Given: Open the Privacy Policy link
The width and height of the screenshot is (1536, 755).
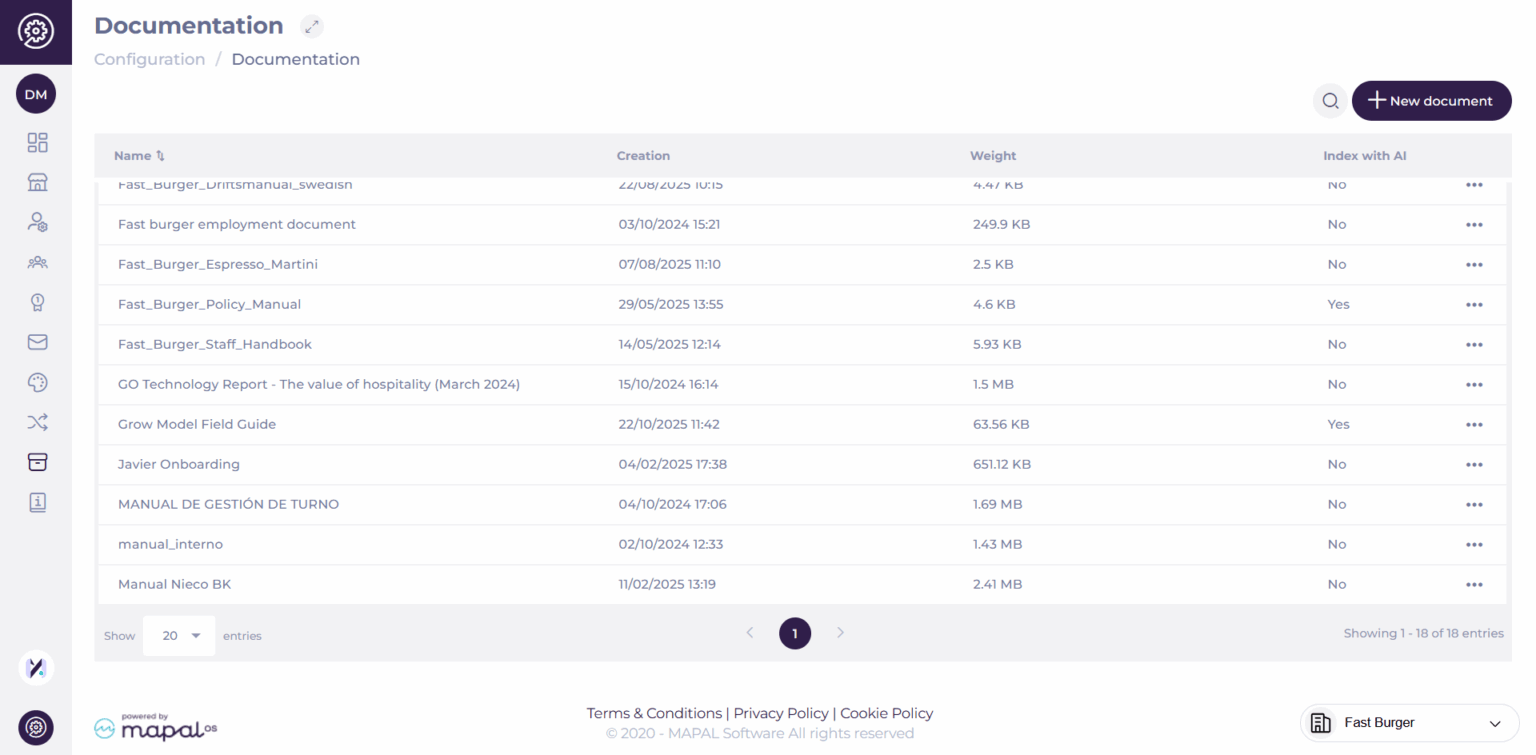Looking at the screenshot, I should 780,713.
